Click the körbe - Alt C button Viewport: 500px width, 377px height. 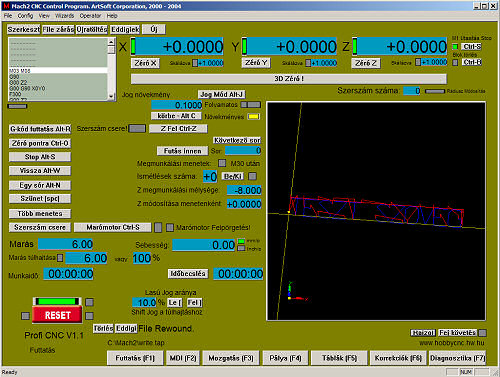coord(176,116)
